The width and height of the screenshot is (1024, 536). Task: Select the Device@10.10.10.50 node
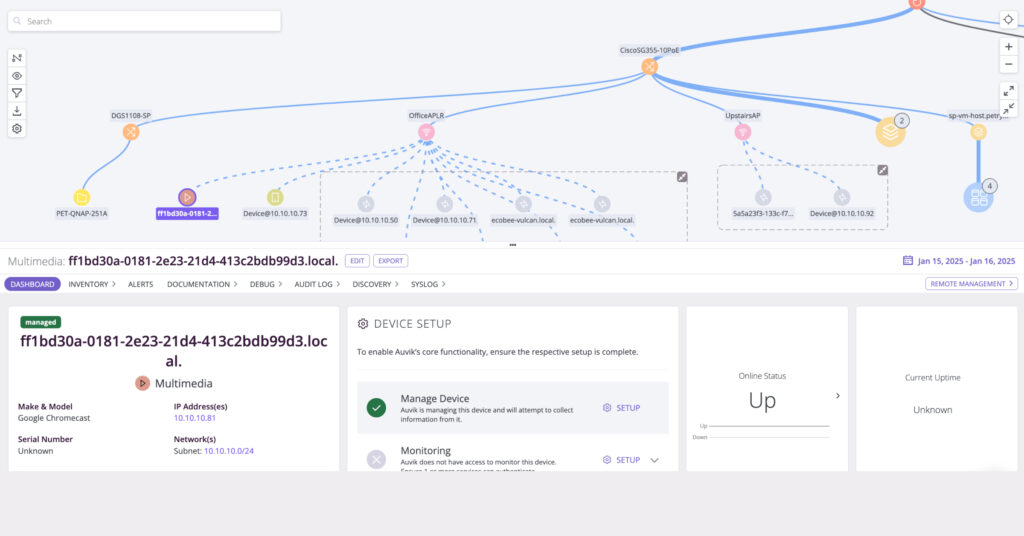(x=366, y=204)
